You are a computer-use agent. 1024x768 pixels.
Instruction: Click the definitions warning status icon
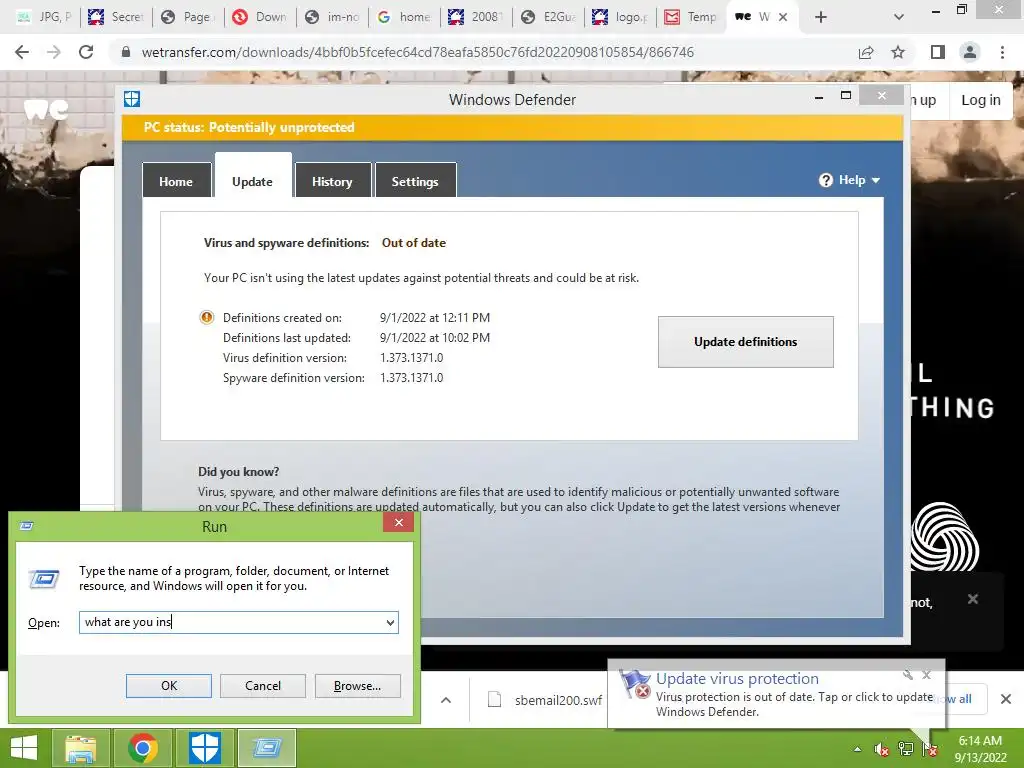206,317
